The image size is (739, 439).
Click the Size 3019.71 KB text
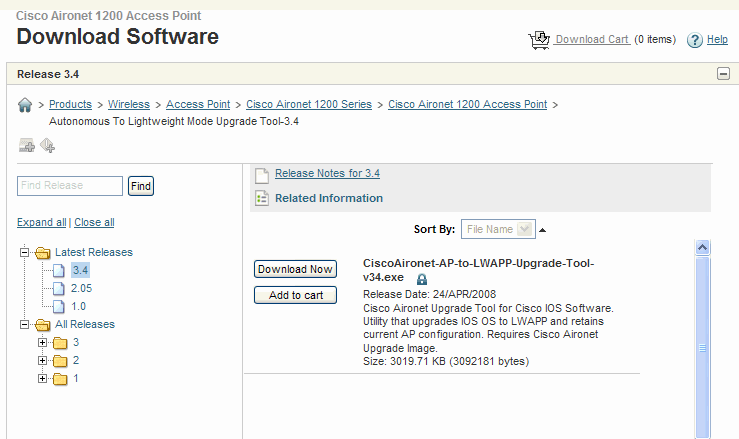[446, 361]
